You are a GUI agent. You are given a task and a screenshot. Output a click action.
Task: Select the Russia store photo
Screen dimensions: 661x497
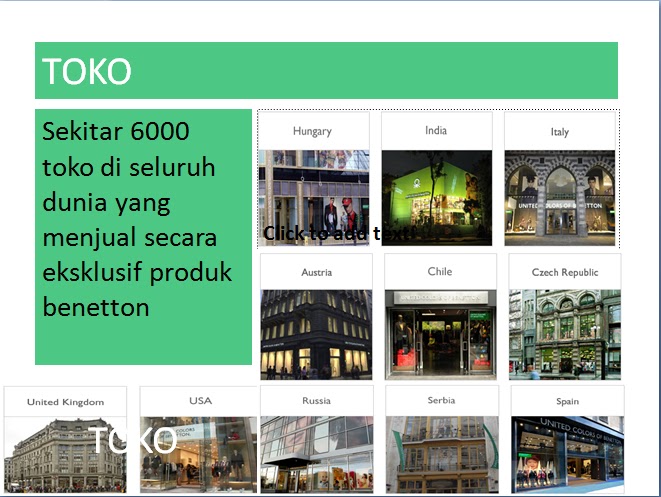coord(317,455)
